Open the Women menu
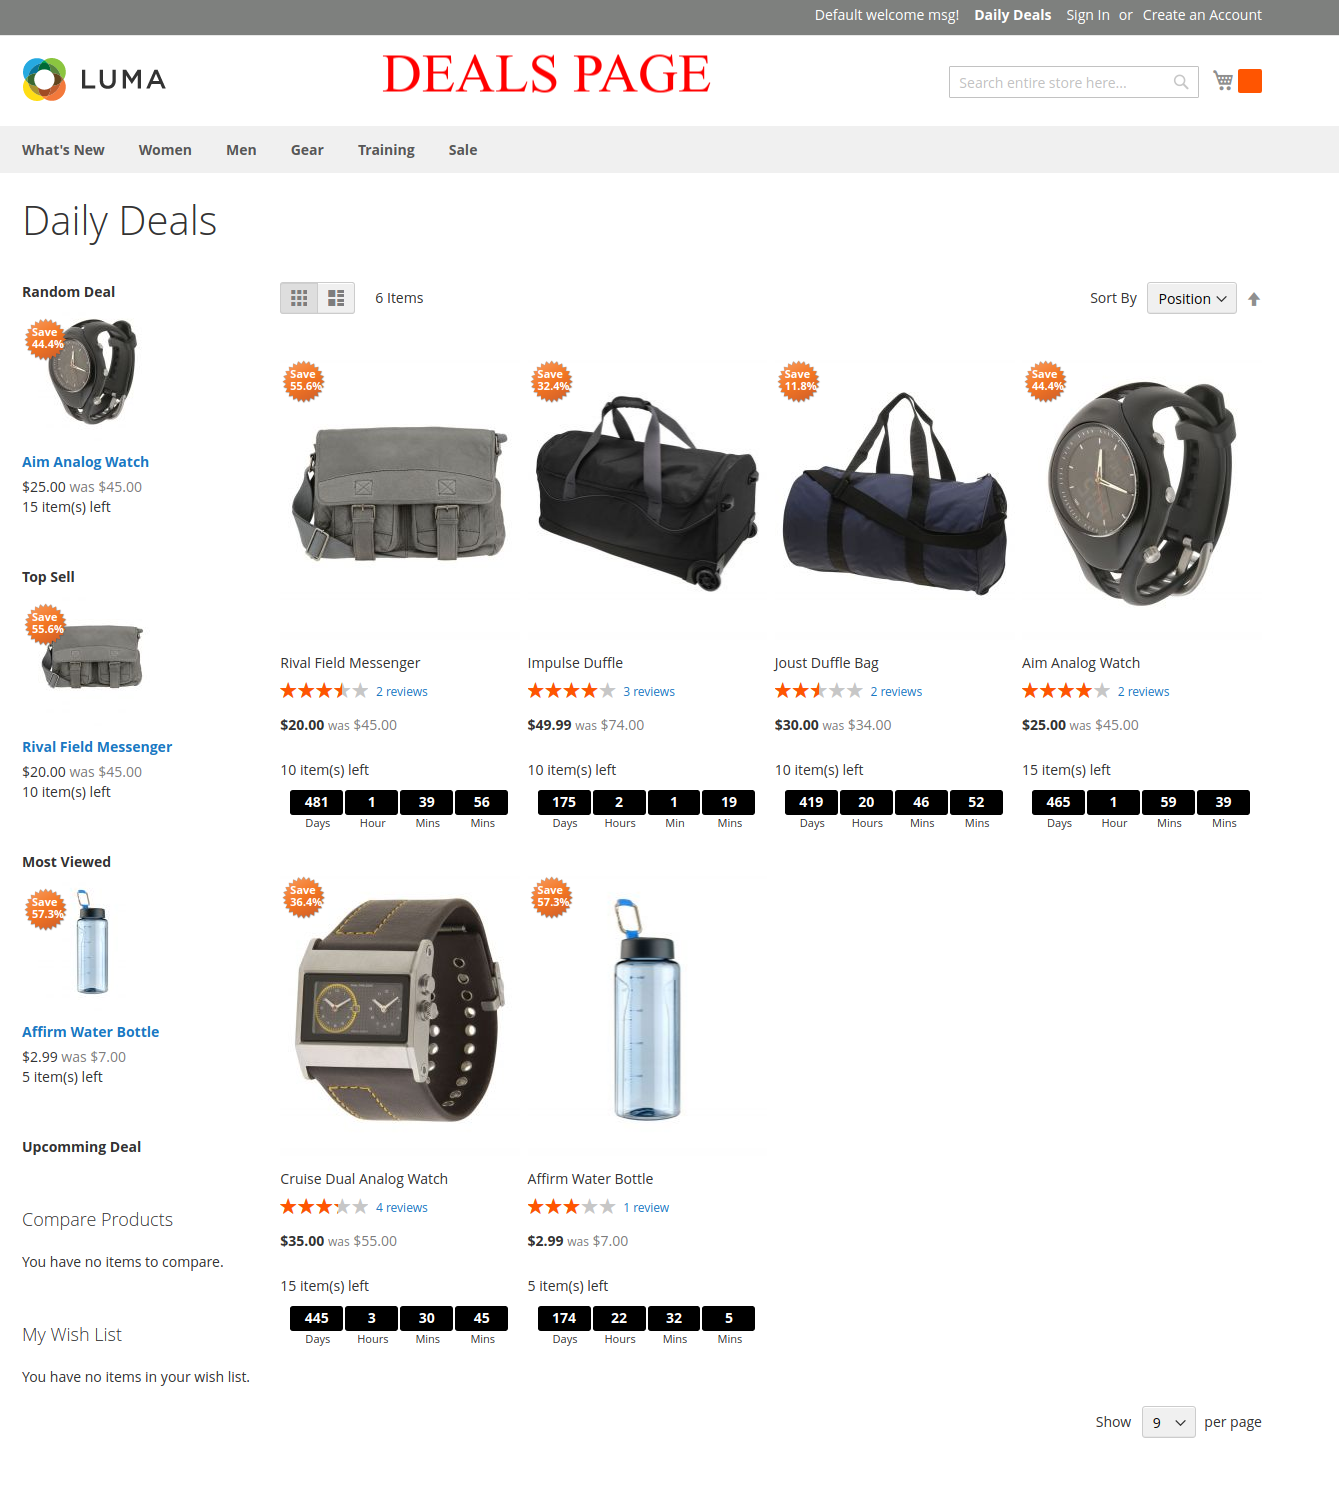The height and width of the screenshot is (1491, 1339). click(165, 150)
